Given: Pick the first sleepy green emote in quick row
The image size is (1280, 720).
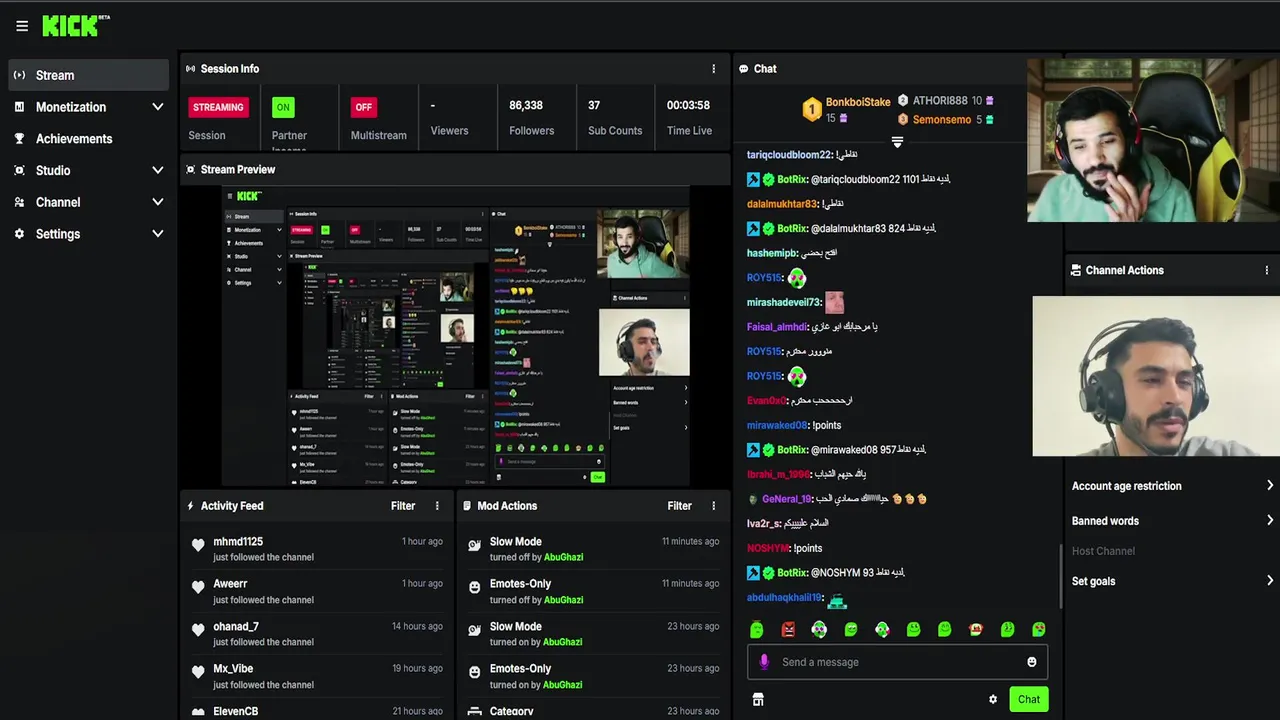Looking at the screenshot, I should (x=757, y=629).
